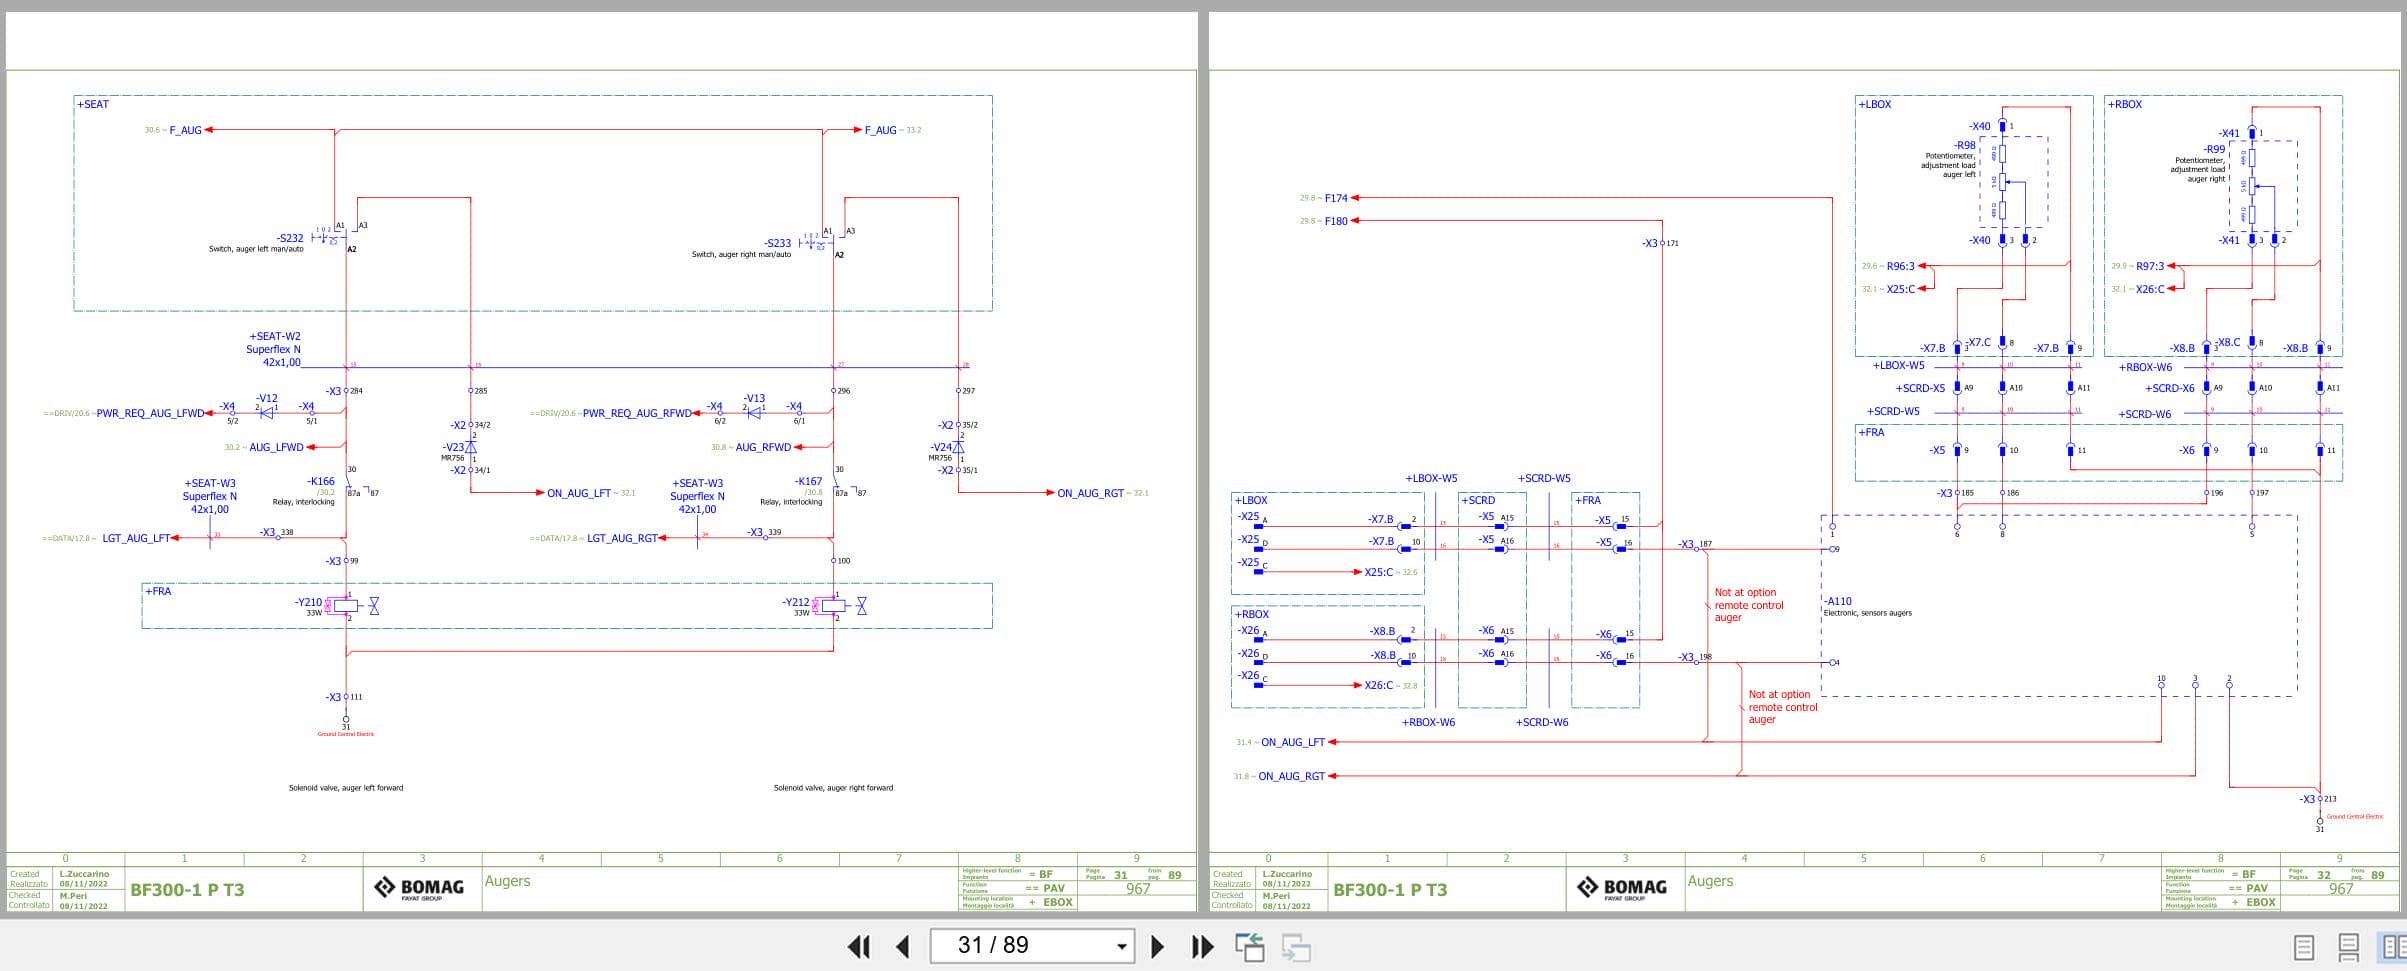The width and height of the screenshot is (2407, 971).
Task: Advance to the next page
Action: [1157, 946]
